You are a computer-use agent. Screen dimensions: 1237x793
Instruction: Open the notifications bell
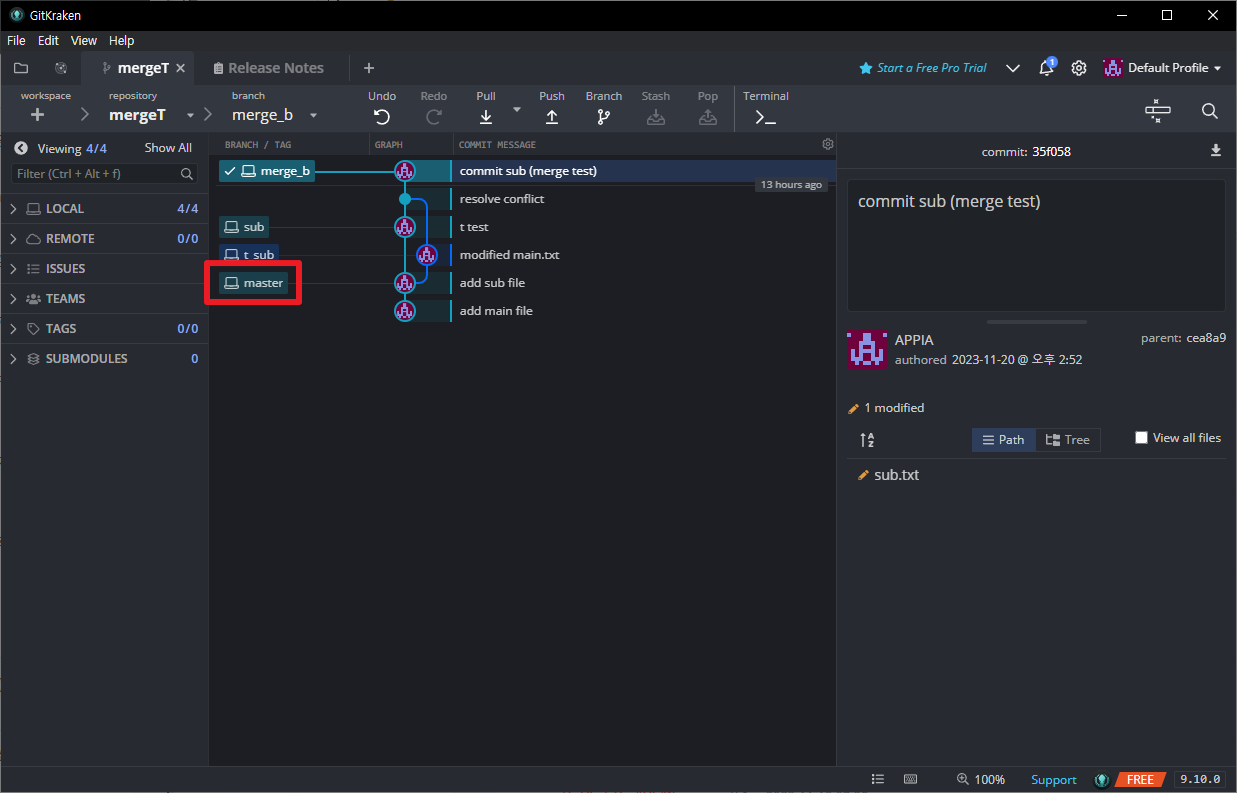1046,68
